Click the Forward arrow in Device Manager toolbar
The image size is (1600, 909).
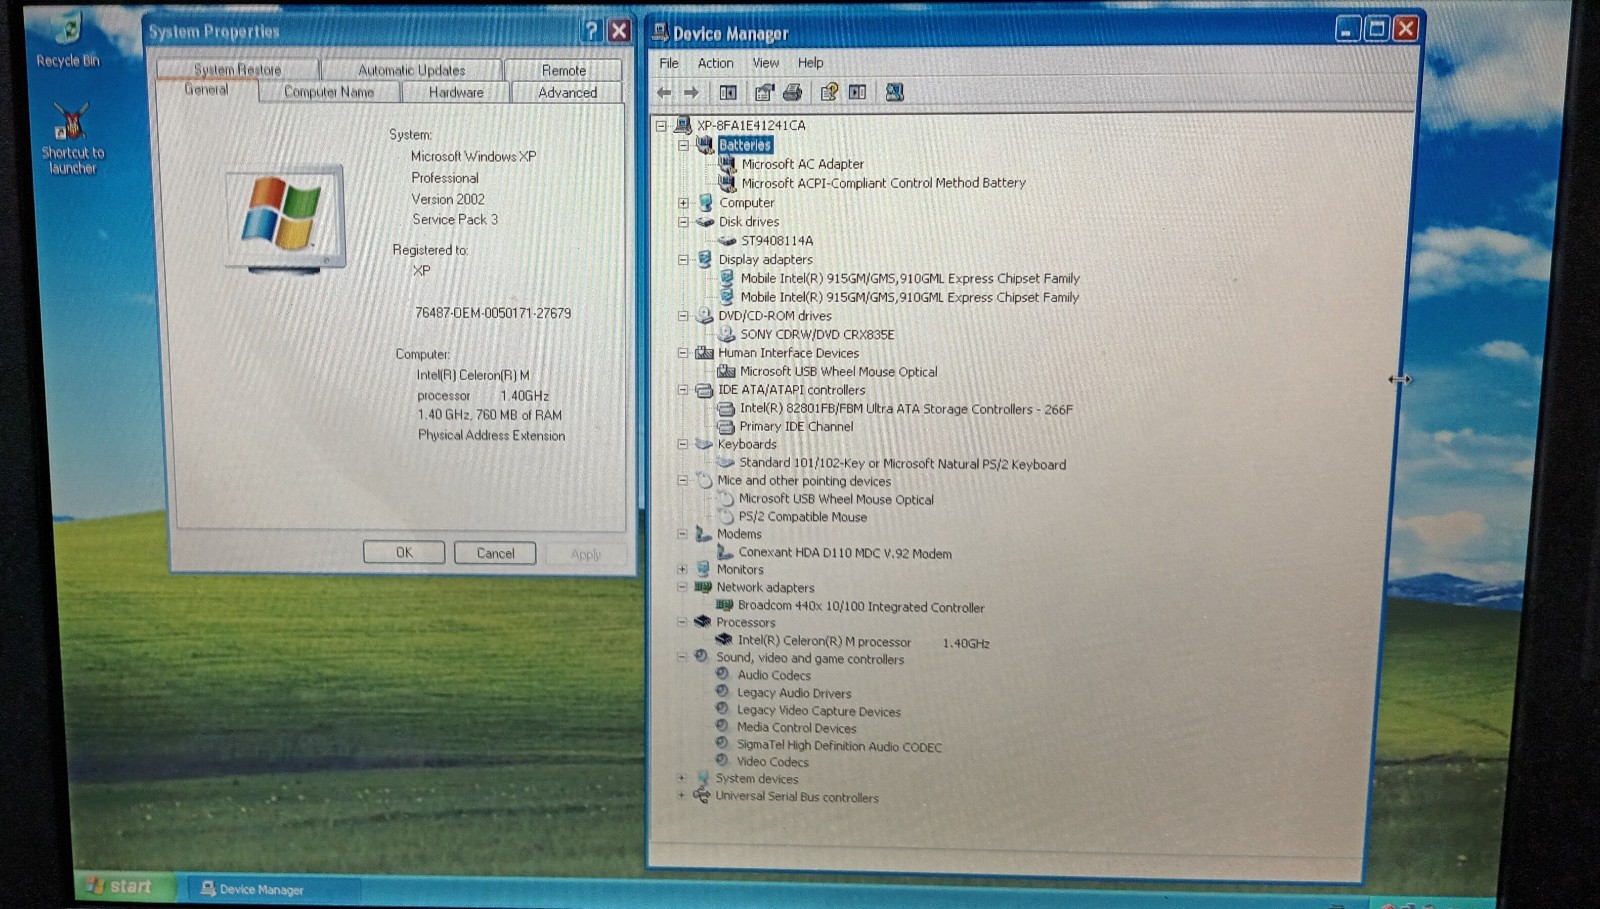[x=691, y=92]
